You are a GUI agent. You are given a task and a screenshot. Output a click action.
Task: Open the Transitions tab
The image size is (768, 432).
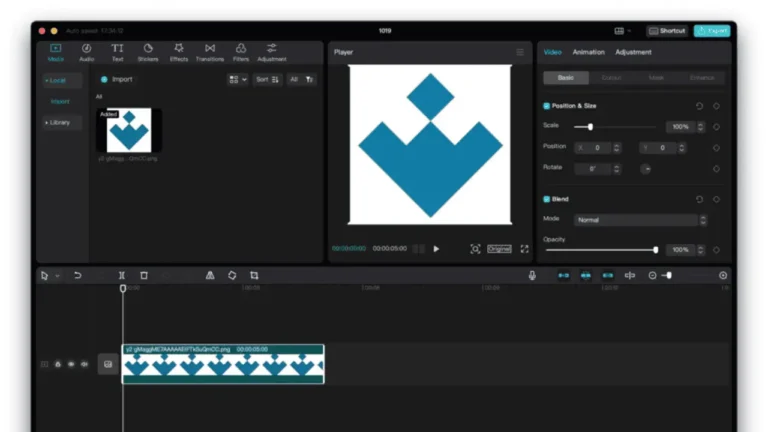tap(210, 52)
